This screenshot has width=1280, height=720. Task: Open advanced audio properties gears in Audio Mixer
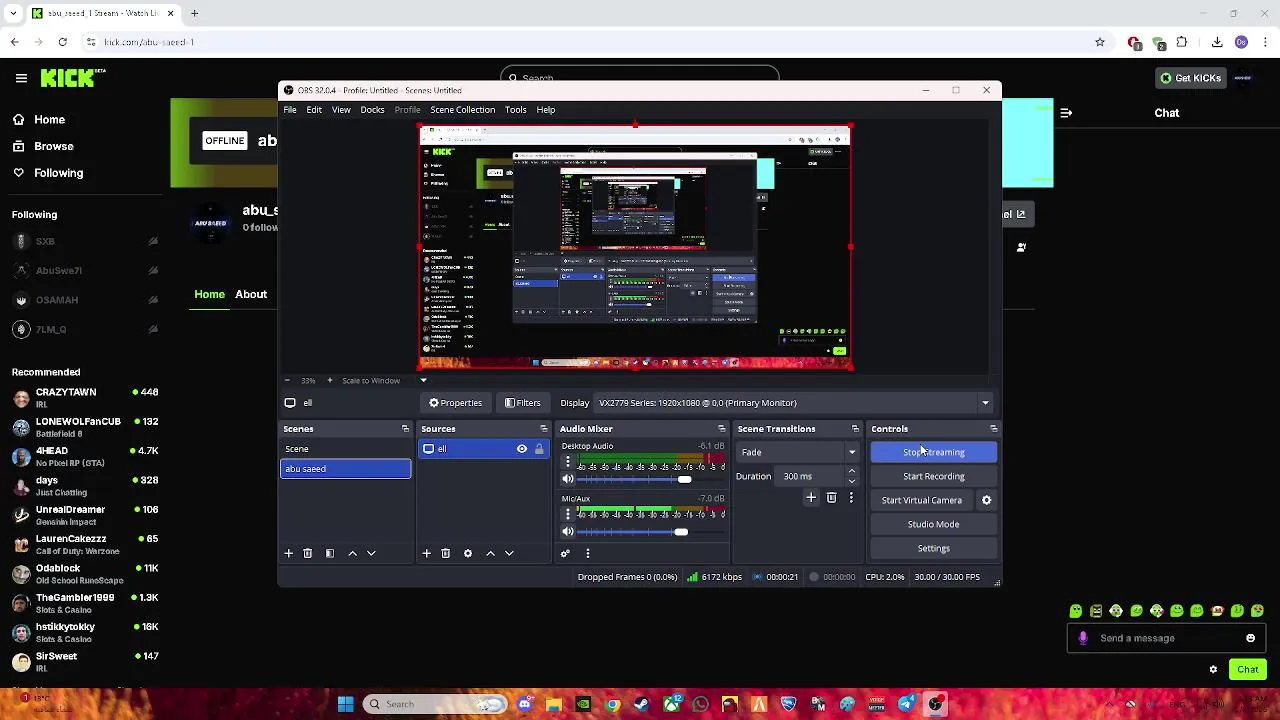point(565,553)
